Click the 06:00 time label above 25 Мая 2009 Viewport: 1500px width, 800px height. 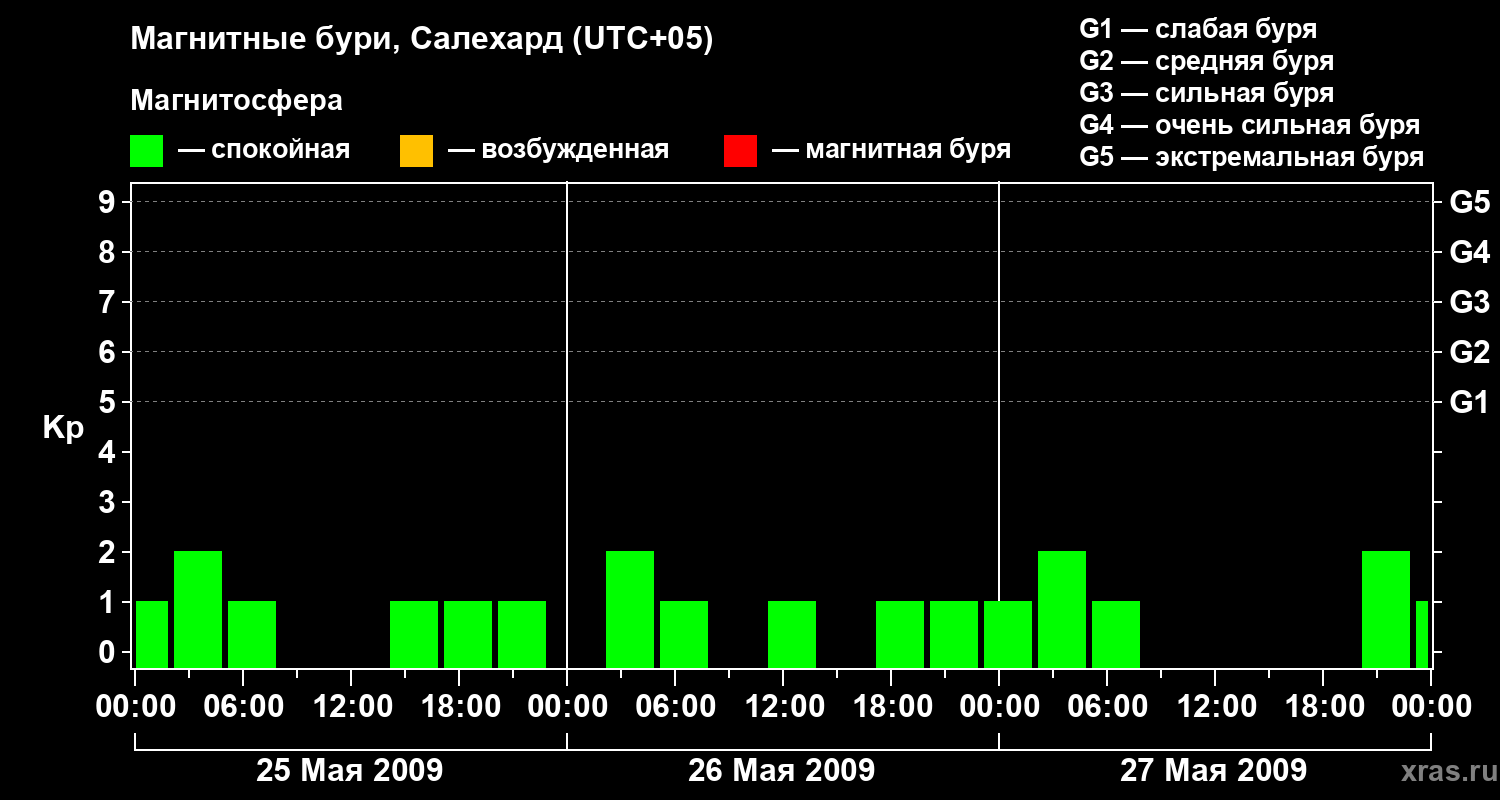(243, 707)
